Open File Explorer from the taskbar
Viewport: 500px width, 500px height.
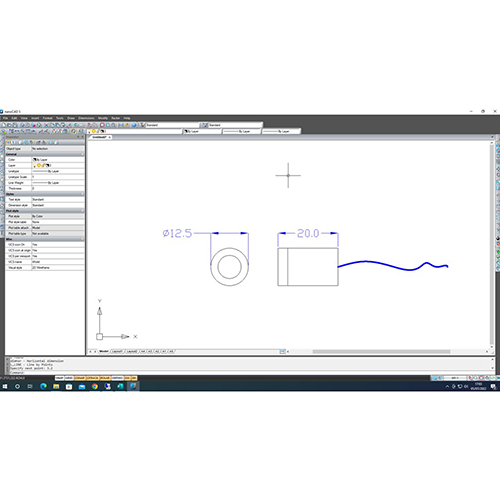(56, 386)
